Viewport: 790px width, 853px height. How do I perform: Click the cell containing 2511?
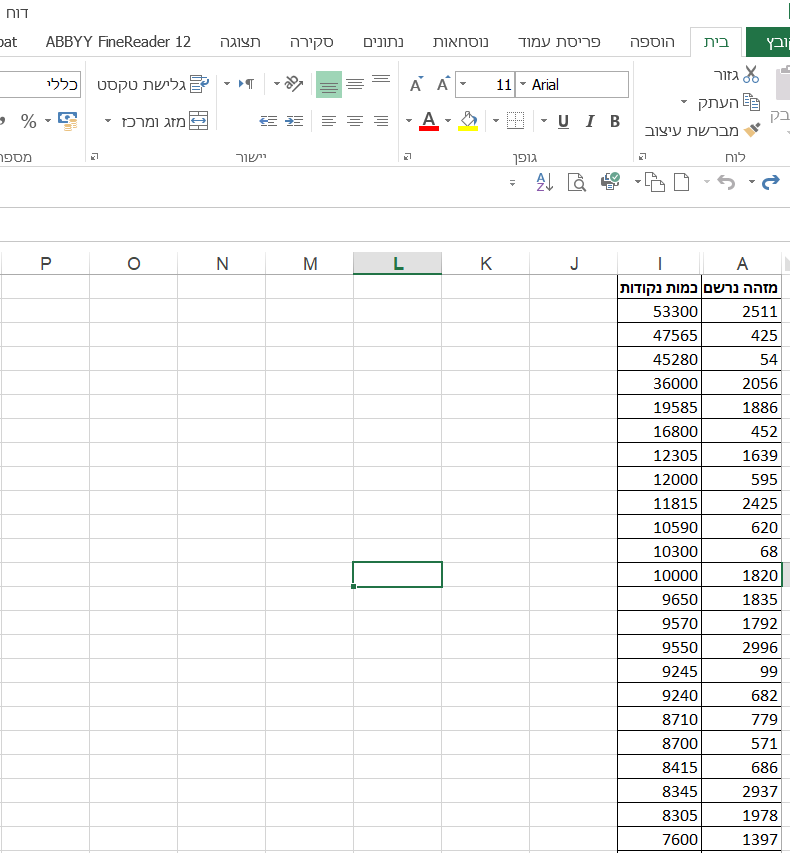(x=742, y=311)
